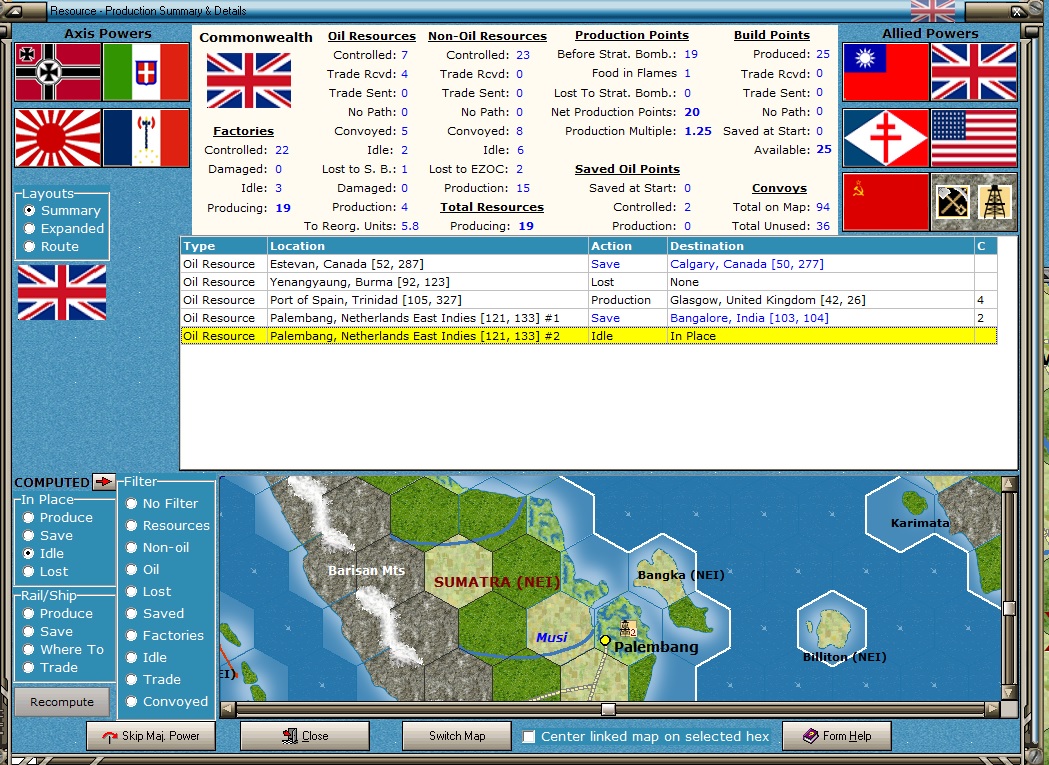Select the Italian flag under Axis Powers

147,72
